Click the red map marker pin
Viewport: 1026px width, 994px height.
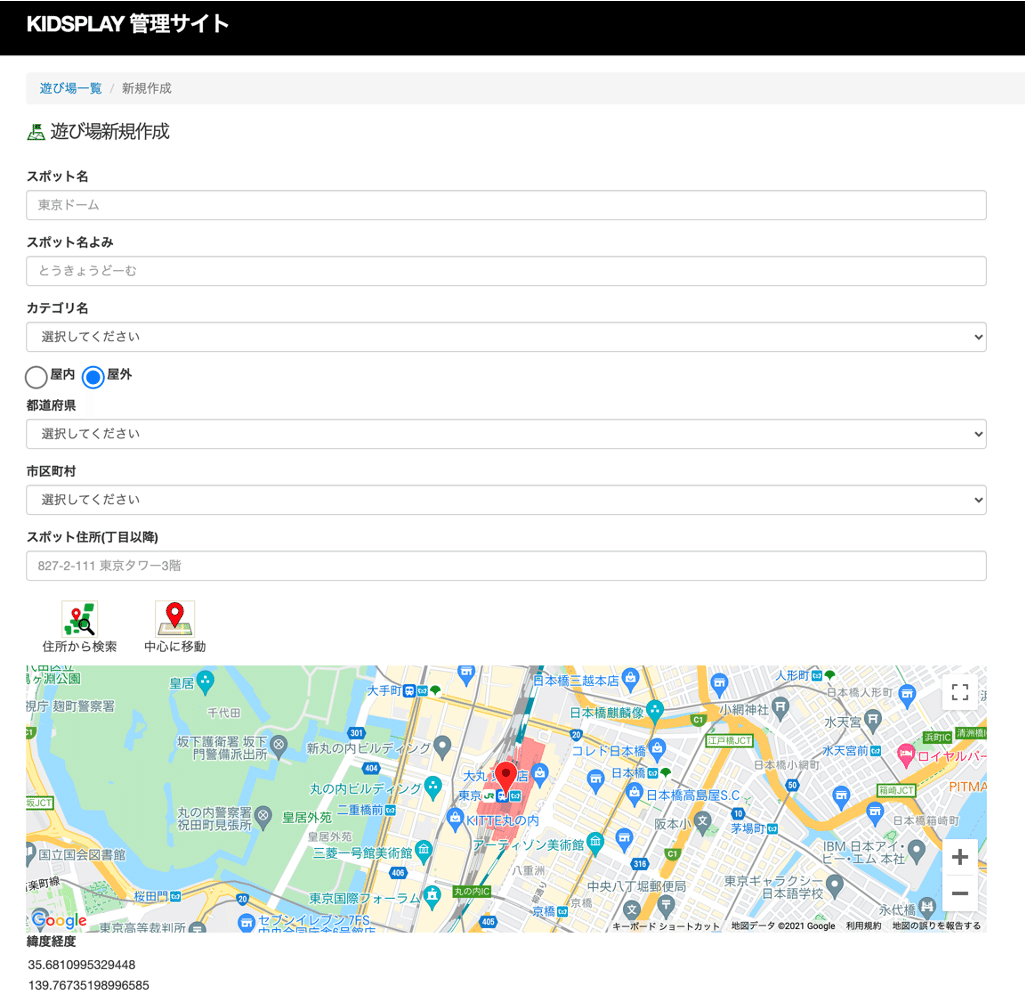point(505,777)
